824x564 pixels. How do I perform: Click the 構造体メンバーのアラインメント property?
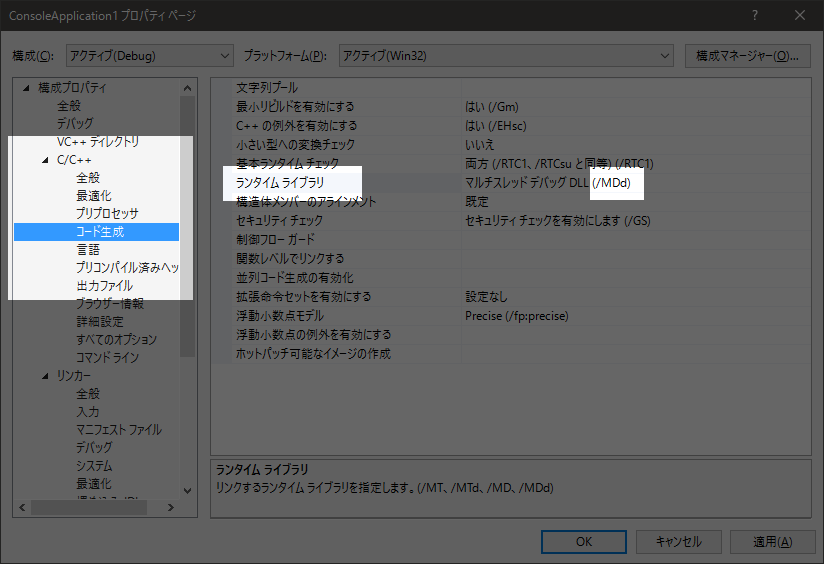(306, 201)
